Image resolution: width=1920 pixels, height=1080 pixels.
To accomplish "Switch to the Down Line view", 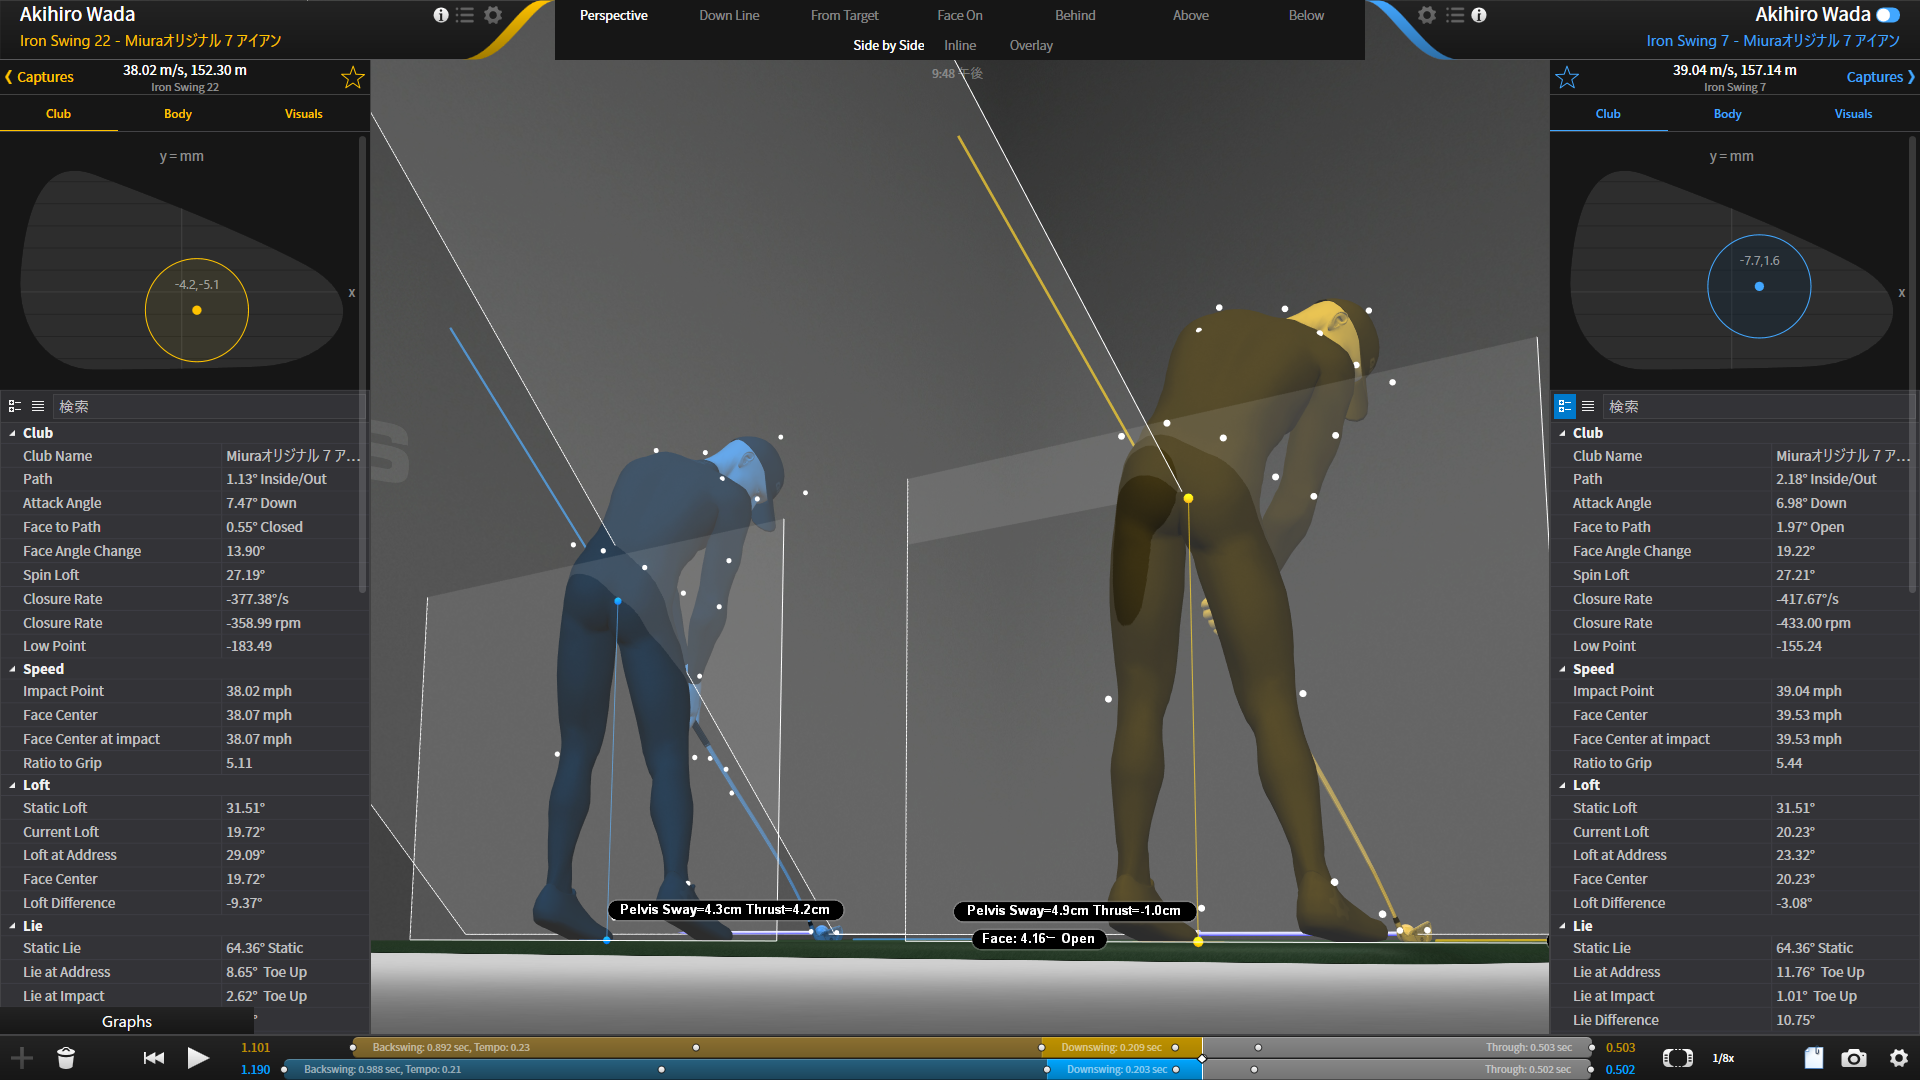I will (x=728, y=15).
